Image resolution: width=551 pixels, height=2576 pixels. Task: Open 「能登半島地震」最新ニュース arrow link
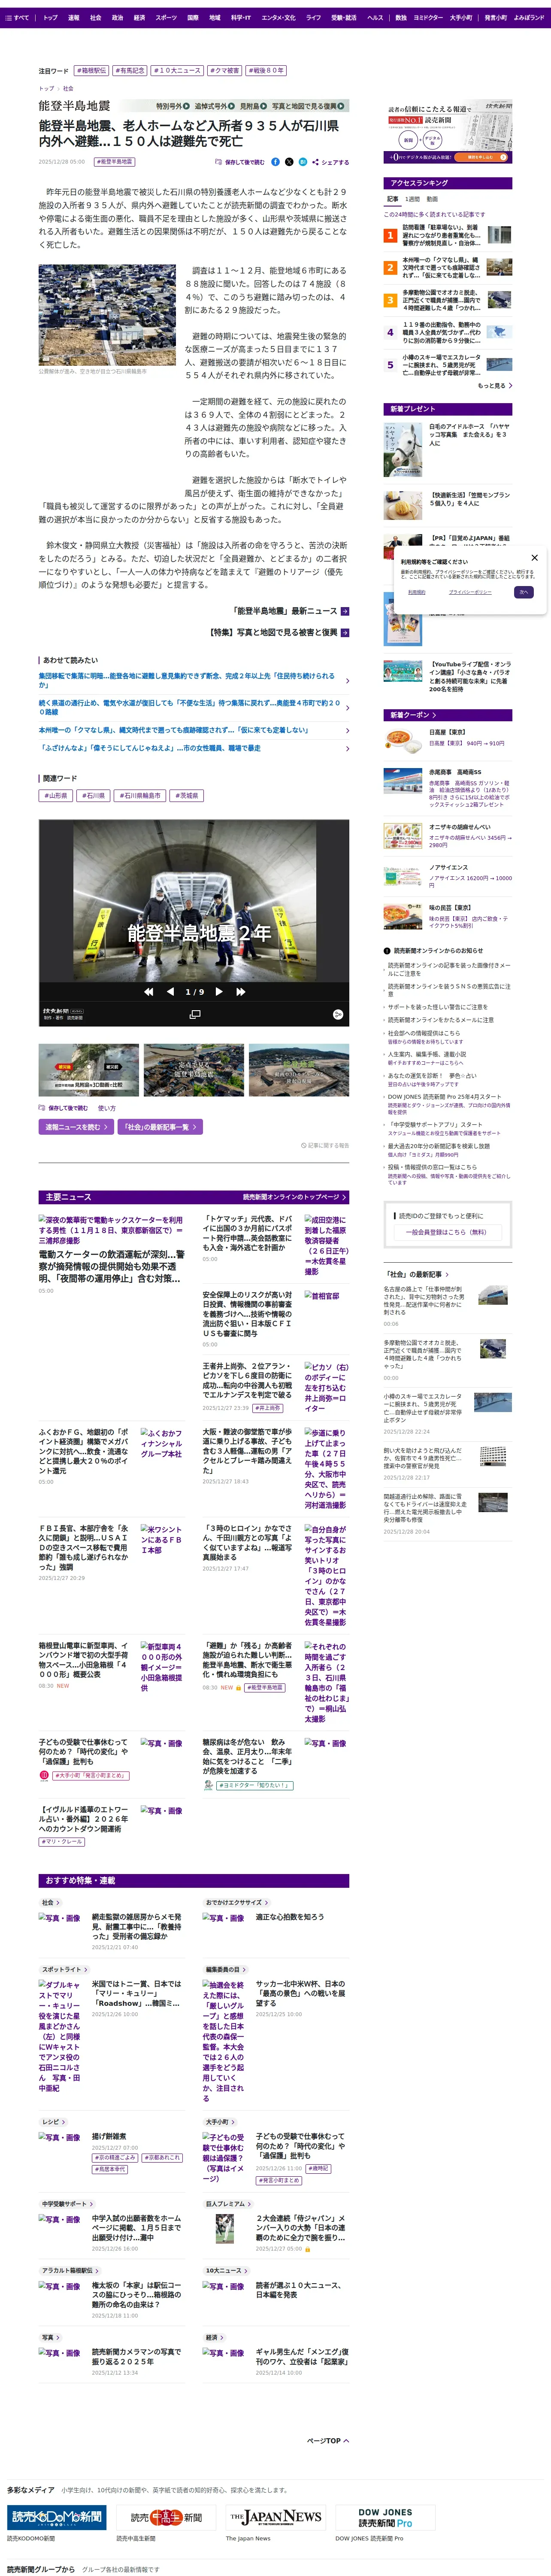point(291,611)
